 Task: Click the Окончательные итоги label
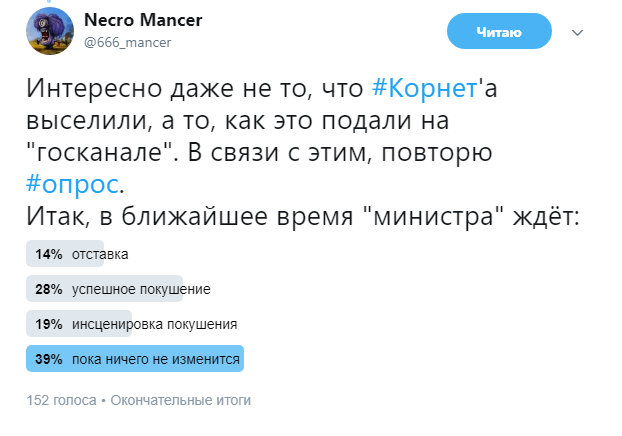pos(180,400)
